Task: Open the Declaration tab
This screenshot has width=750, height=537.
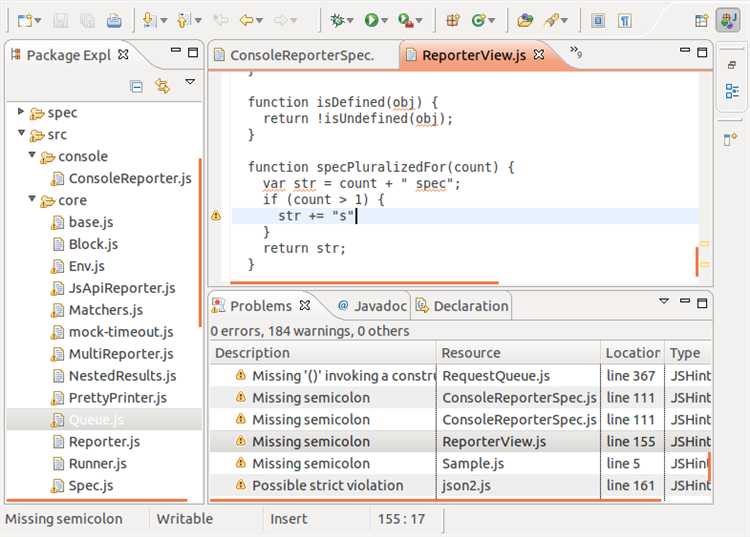Action: tap(462, 306)
